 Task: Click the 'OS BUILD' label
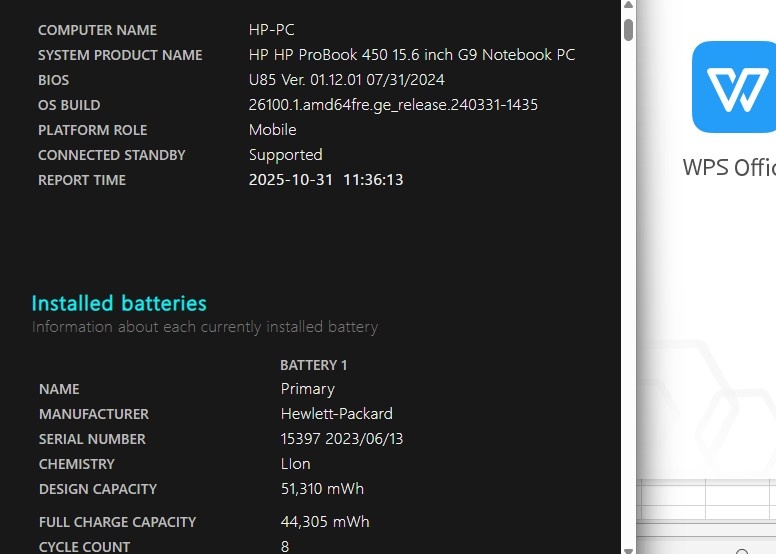(69, 105)
